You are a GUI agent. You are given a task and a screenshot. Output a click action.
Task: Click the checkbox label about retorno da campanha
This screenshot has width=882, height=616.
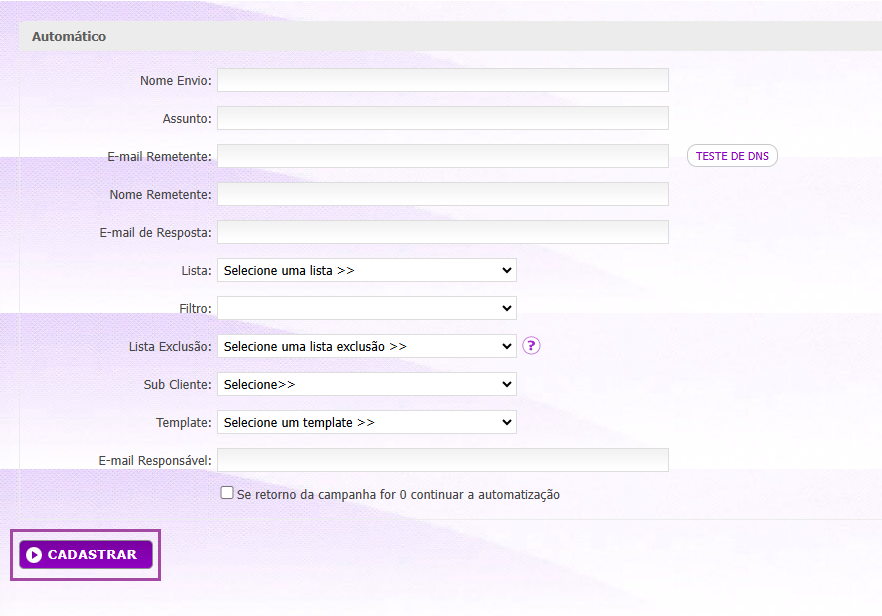click(x=398, y=494)
